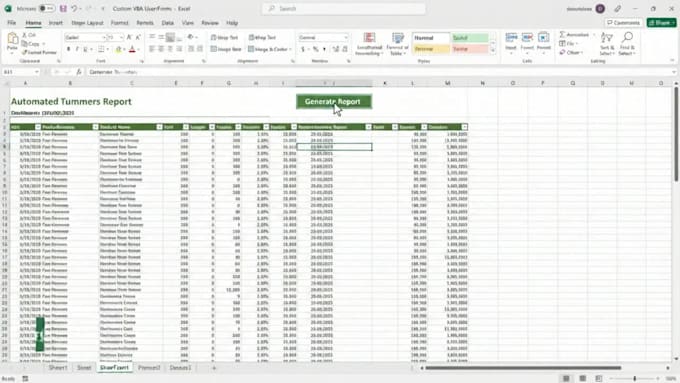
Task: Click the Normal view icon in status bar
Action: 566,379
